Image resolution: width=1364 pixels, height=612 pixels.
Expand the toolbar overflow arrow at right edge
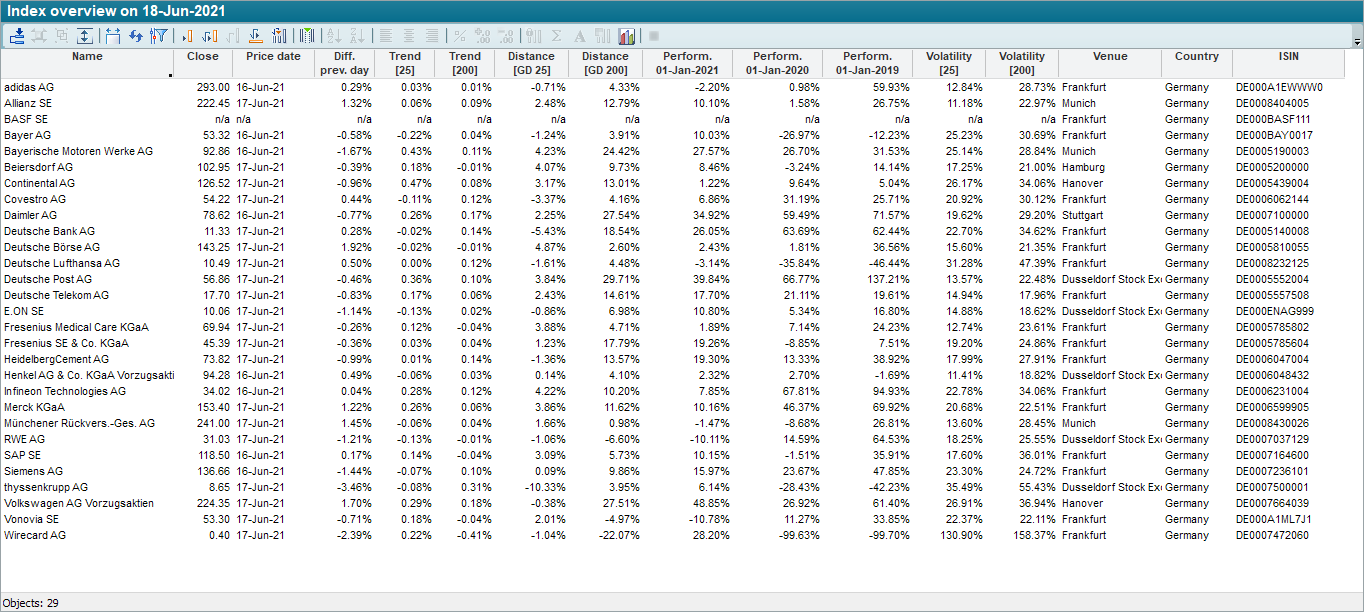coord(1356,42)
